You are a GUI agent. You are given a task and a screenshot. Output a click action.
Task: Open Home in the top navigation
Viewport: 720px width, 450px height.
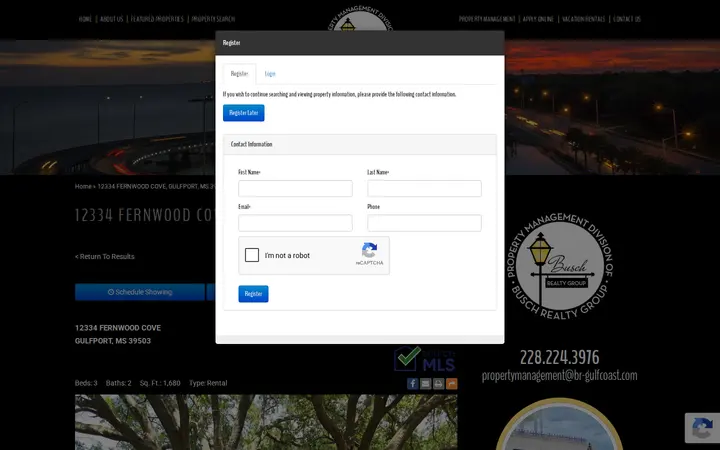(85, 19)
